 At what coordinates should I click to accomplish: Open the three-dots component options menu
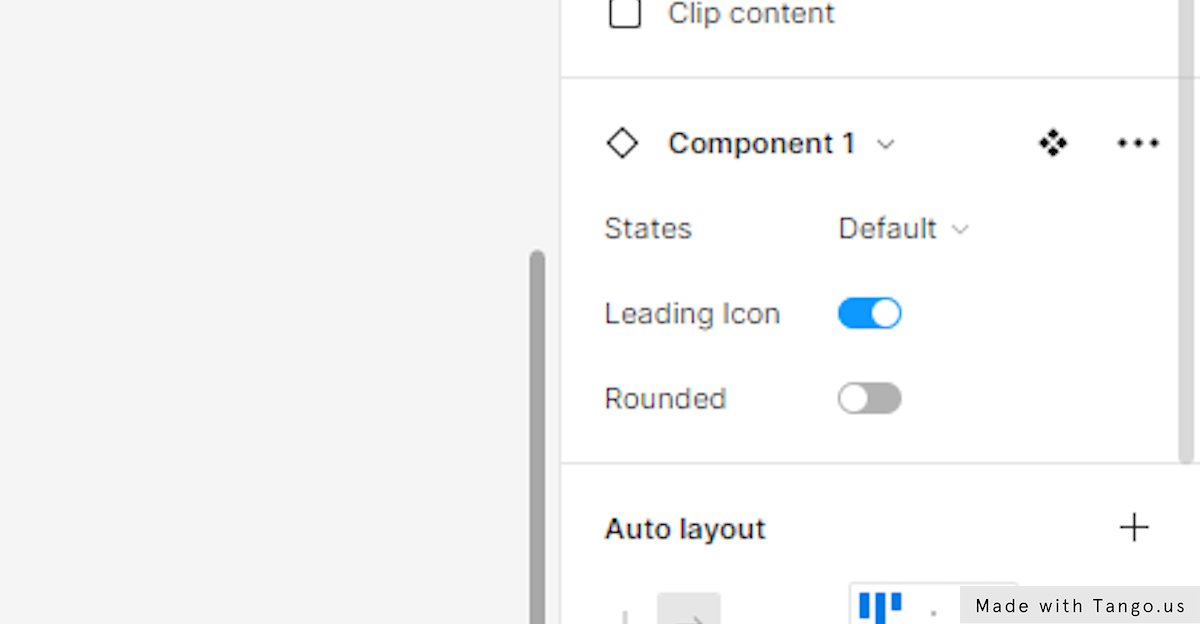coord(1138,143)
